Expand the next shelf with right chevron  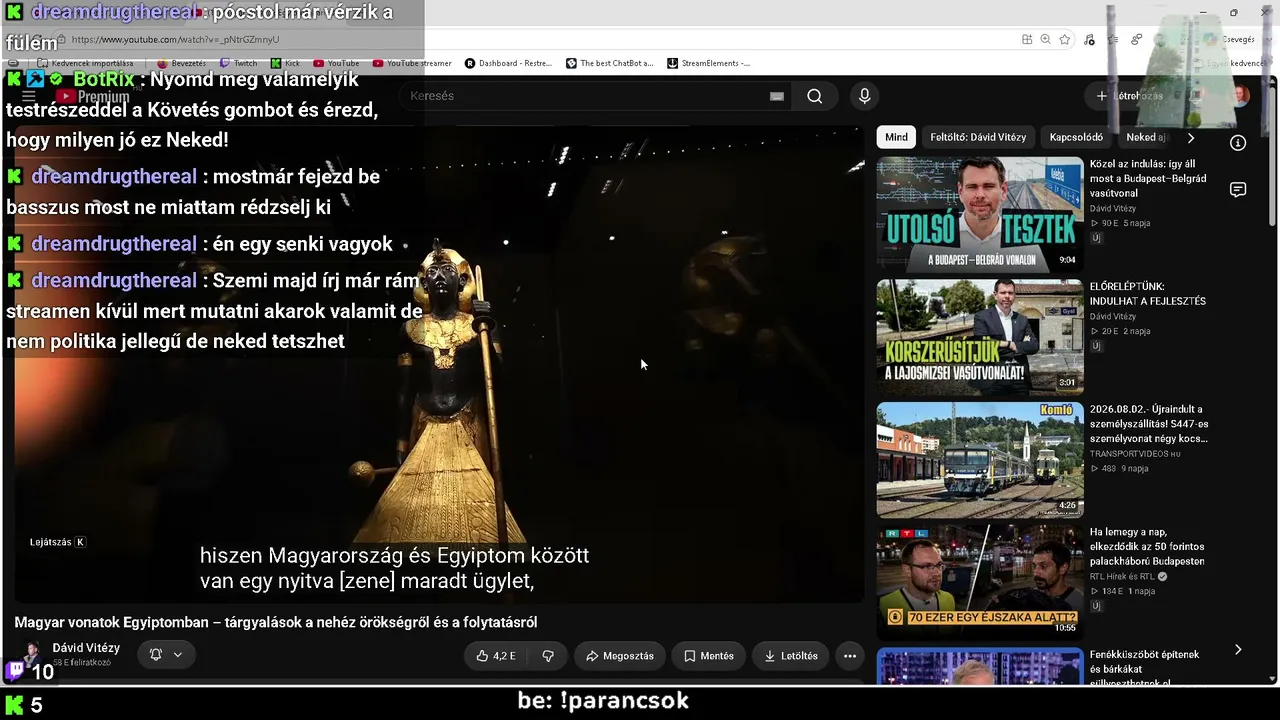tap(1191, 137)
